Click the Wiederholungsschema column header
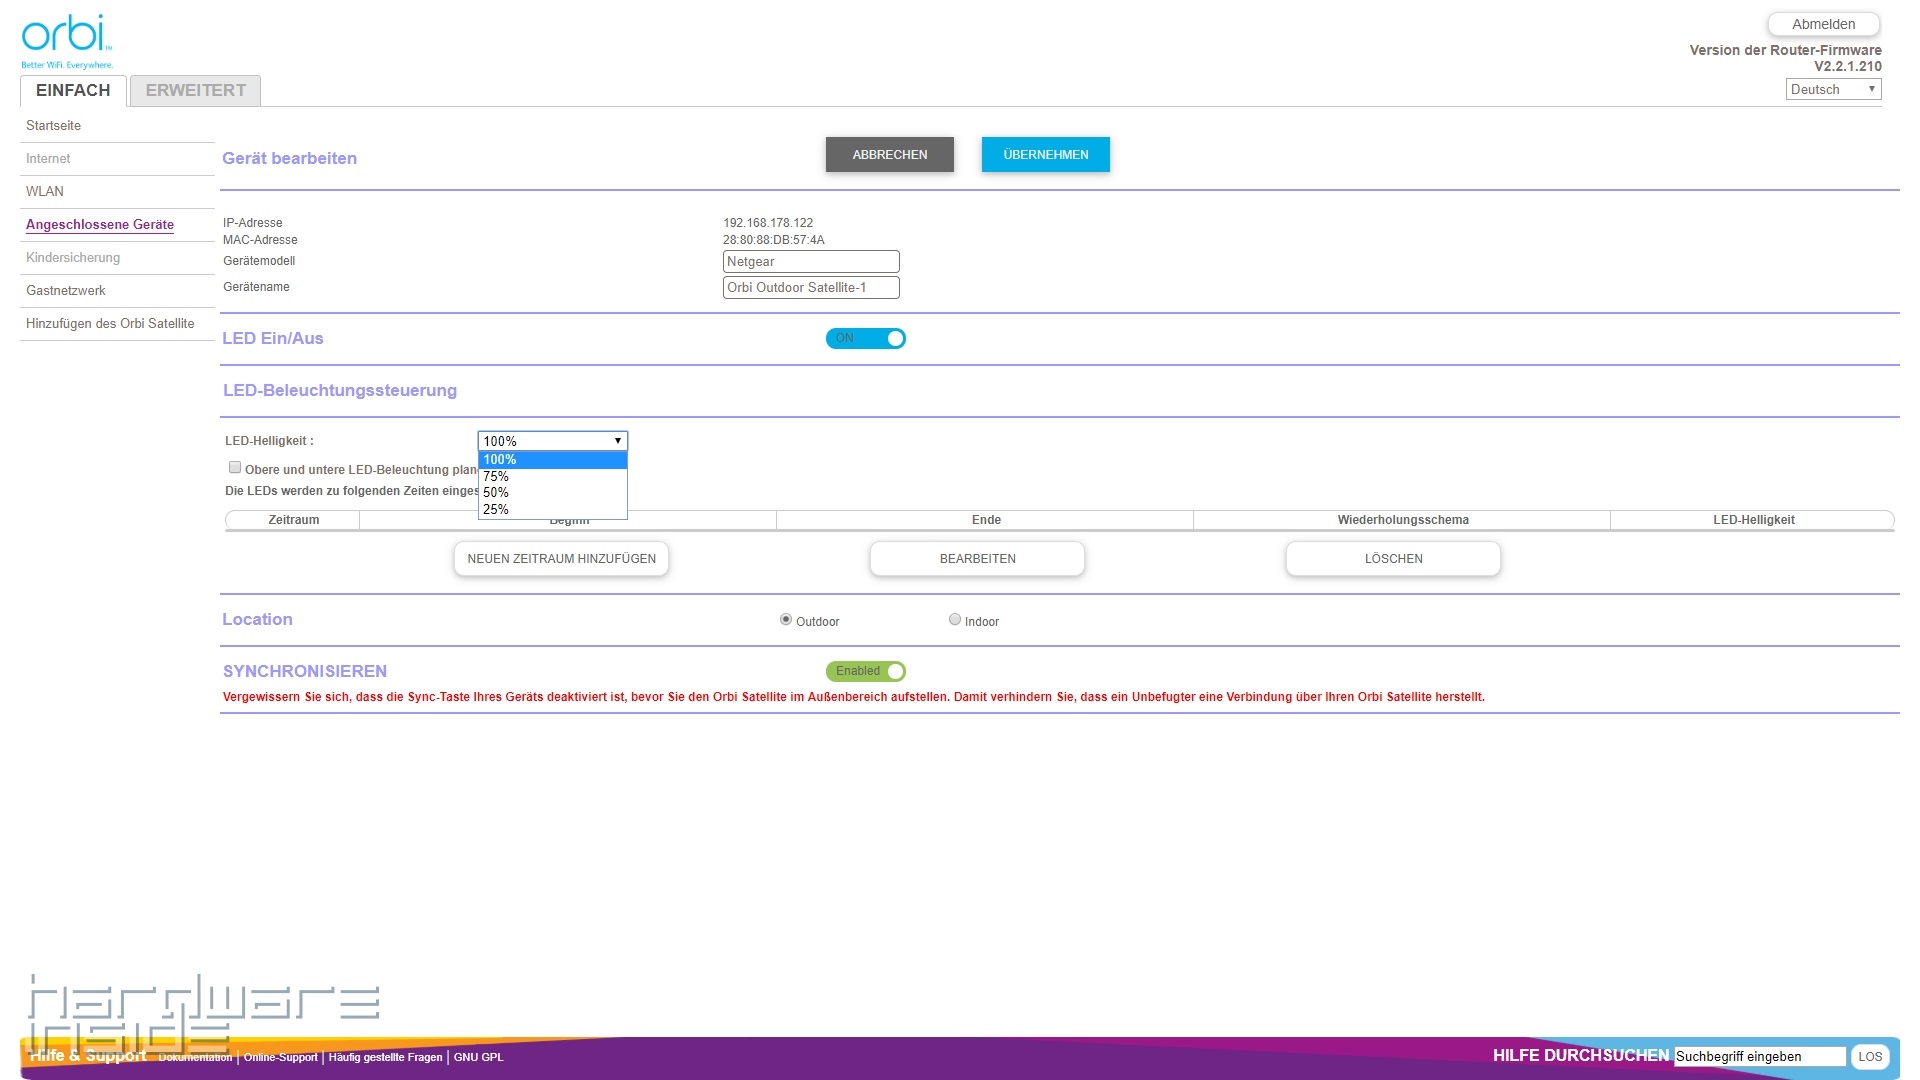1920x1080 pixels. (x=1403, y=520)
